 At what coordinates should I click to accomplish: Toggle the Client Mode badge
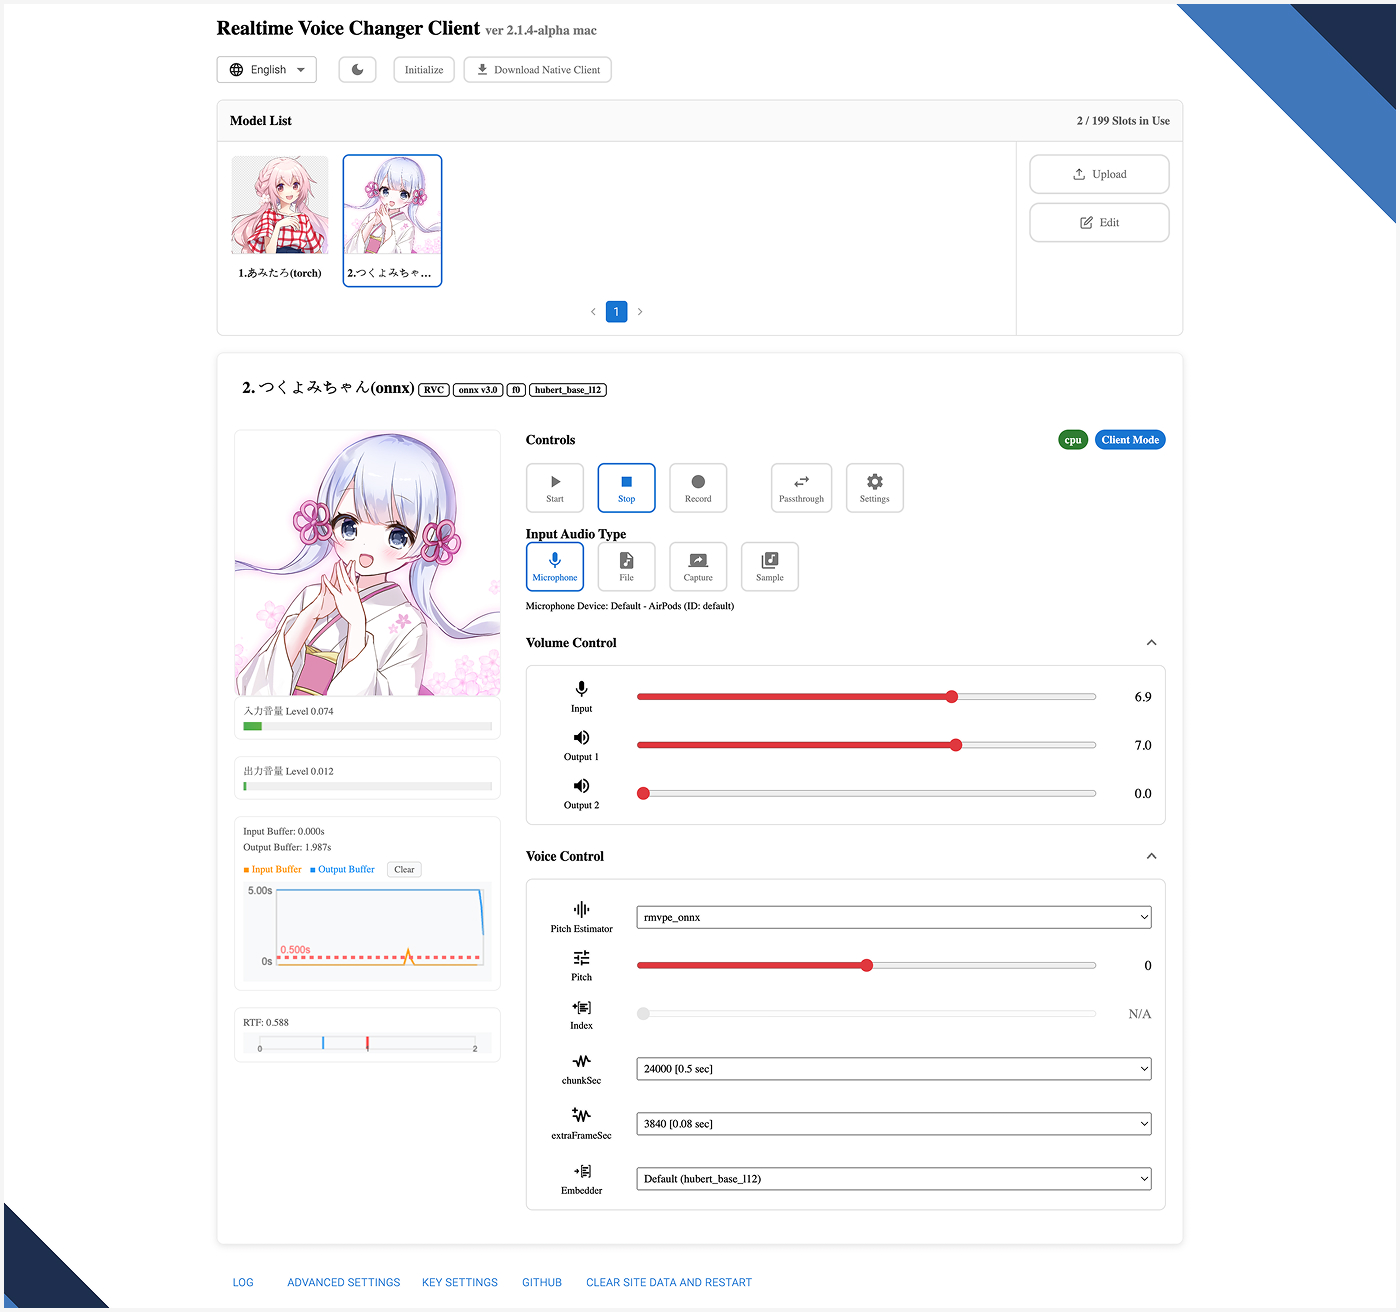[1130, 440]
